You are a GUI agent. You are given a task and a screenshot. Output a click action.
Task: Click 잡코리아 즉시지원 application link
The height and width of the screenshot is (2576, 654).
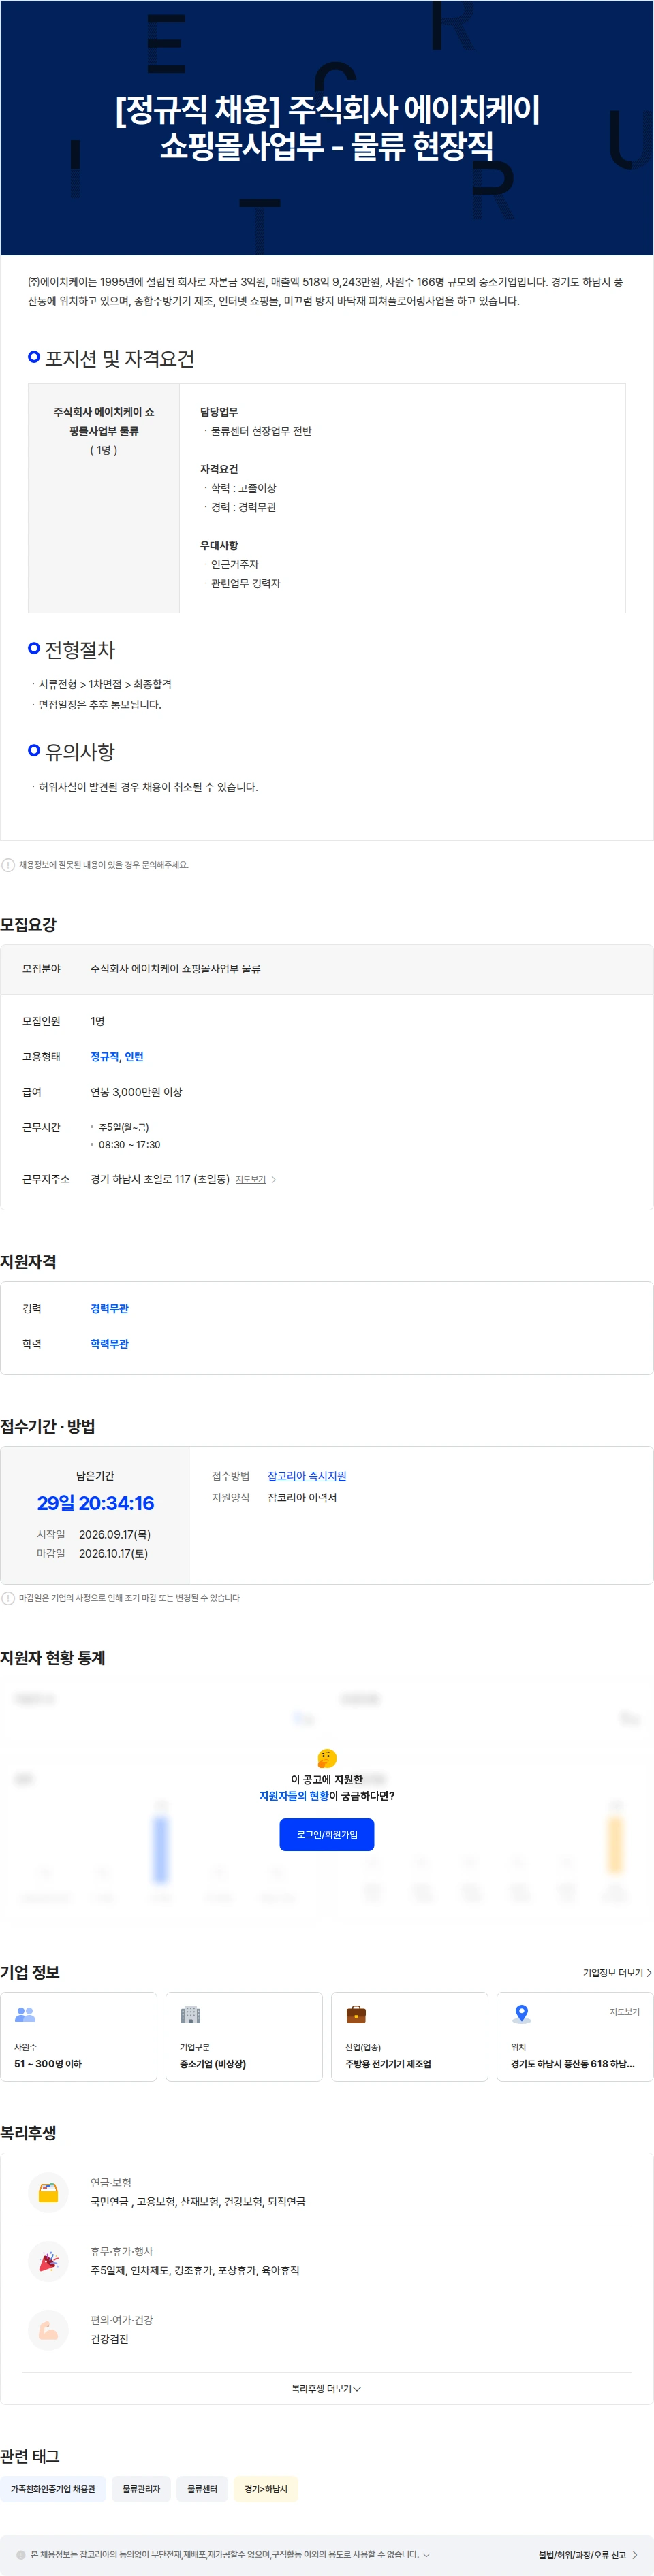[307, 1476]
